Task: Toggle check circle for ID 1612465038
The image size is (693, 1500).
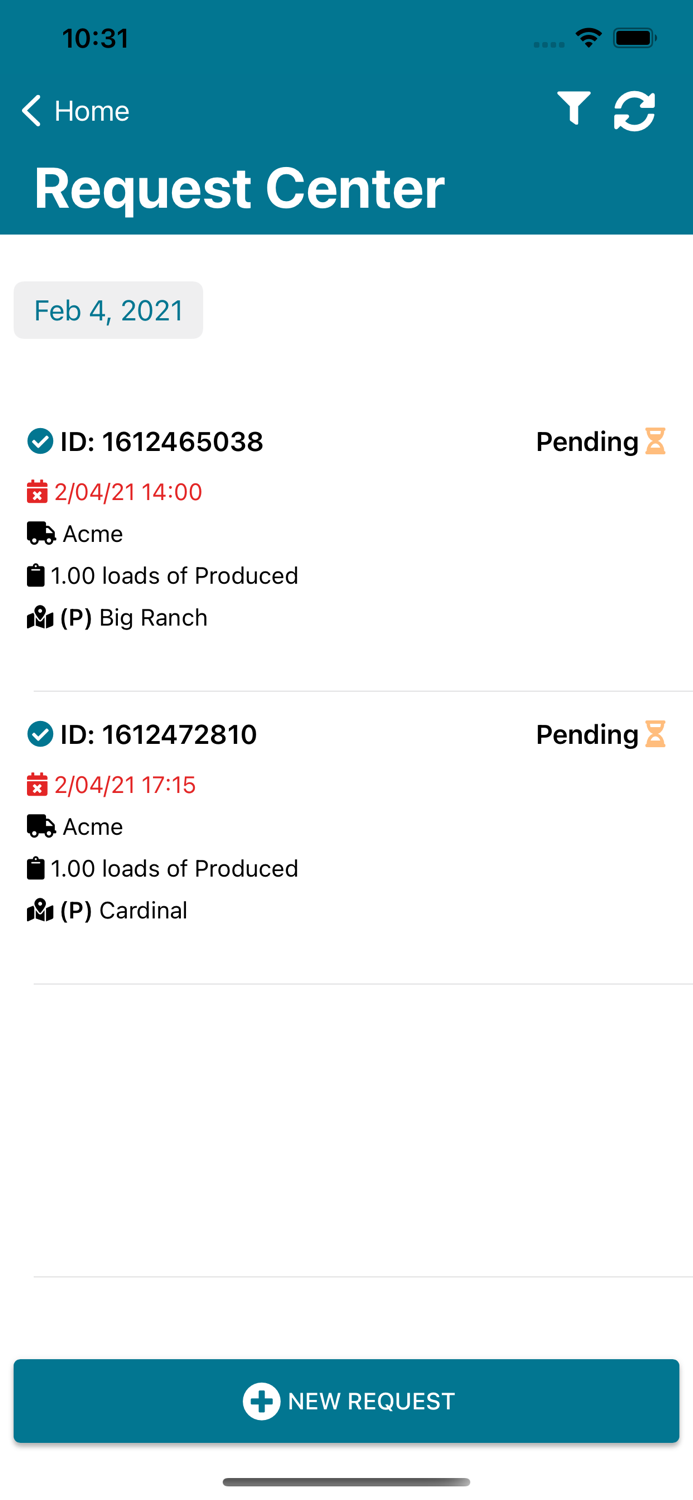Action: coord(40,441)
